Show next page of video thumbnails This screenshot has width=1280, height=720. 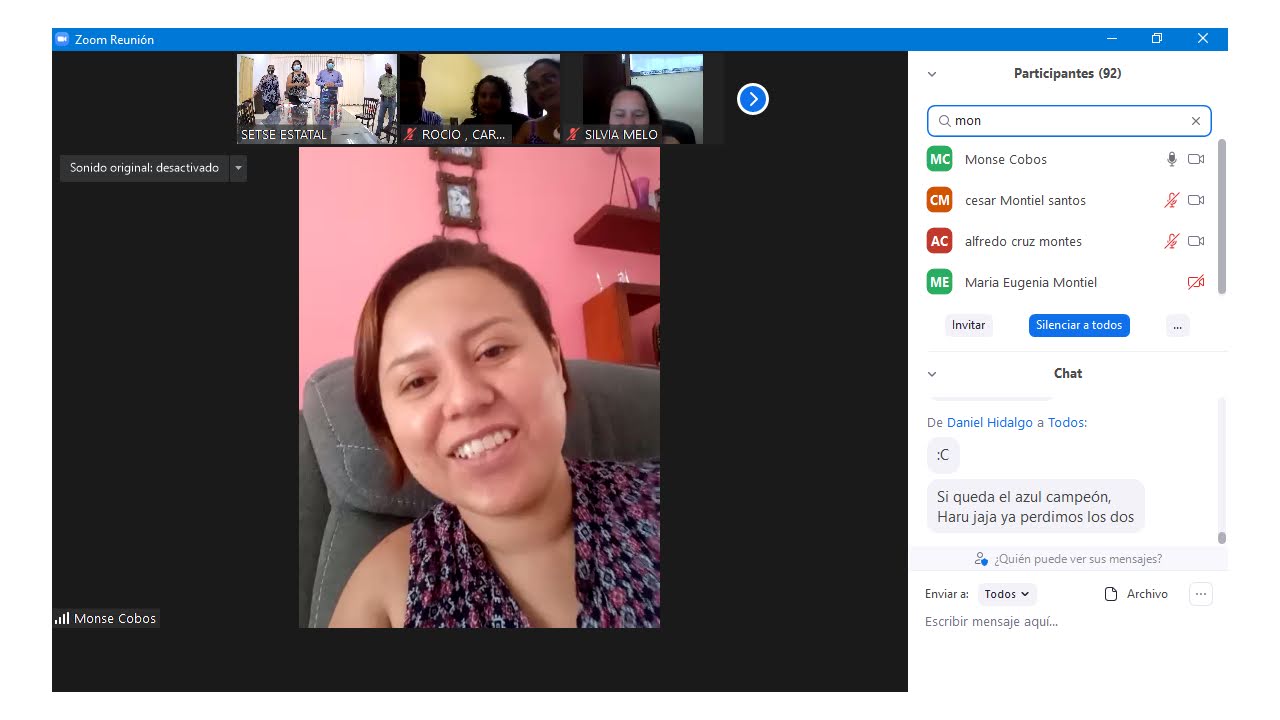pyautogui.click(x=753, y=99)
